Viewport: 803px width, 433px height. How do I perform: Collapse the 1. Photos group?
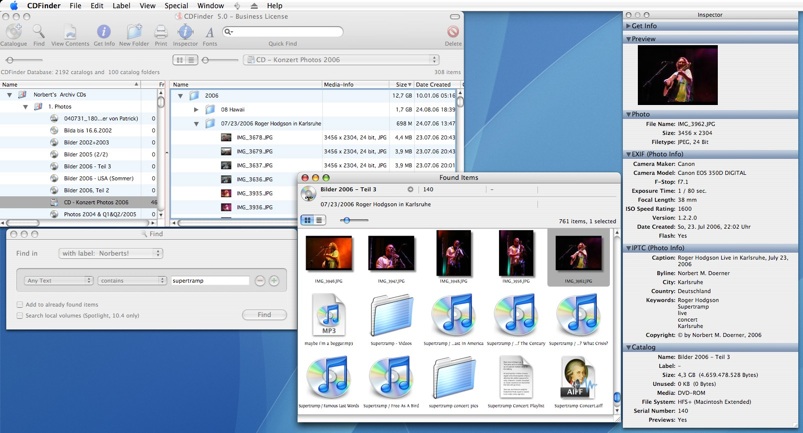click(25, 107)
